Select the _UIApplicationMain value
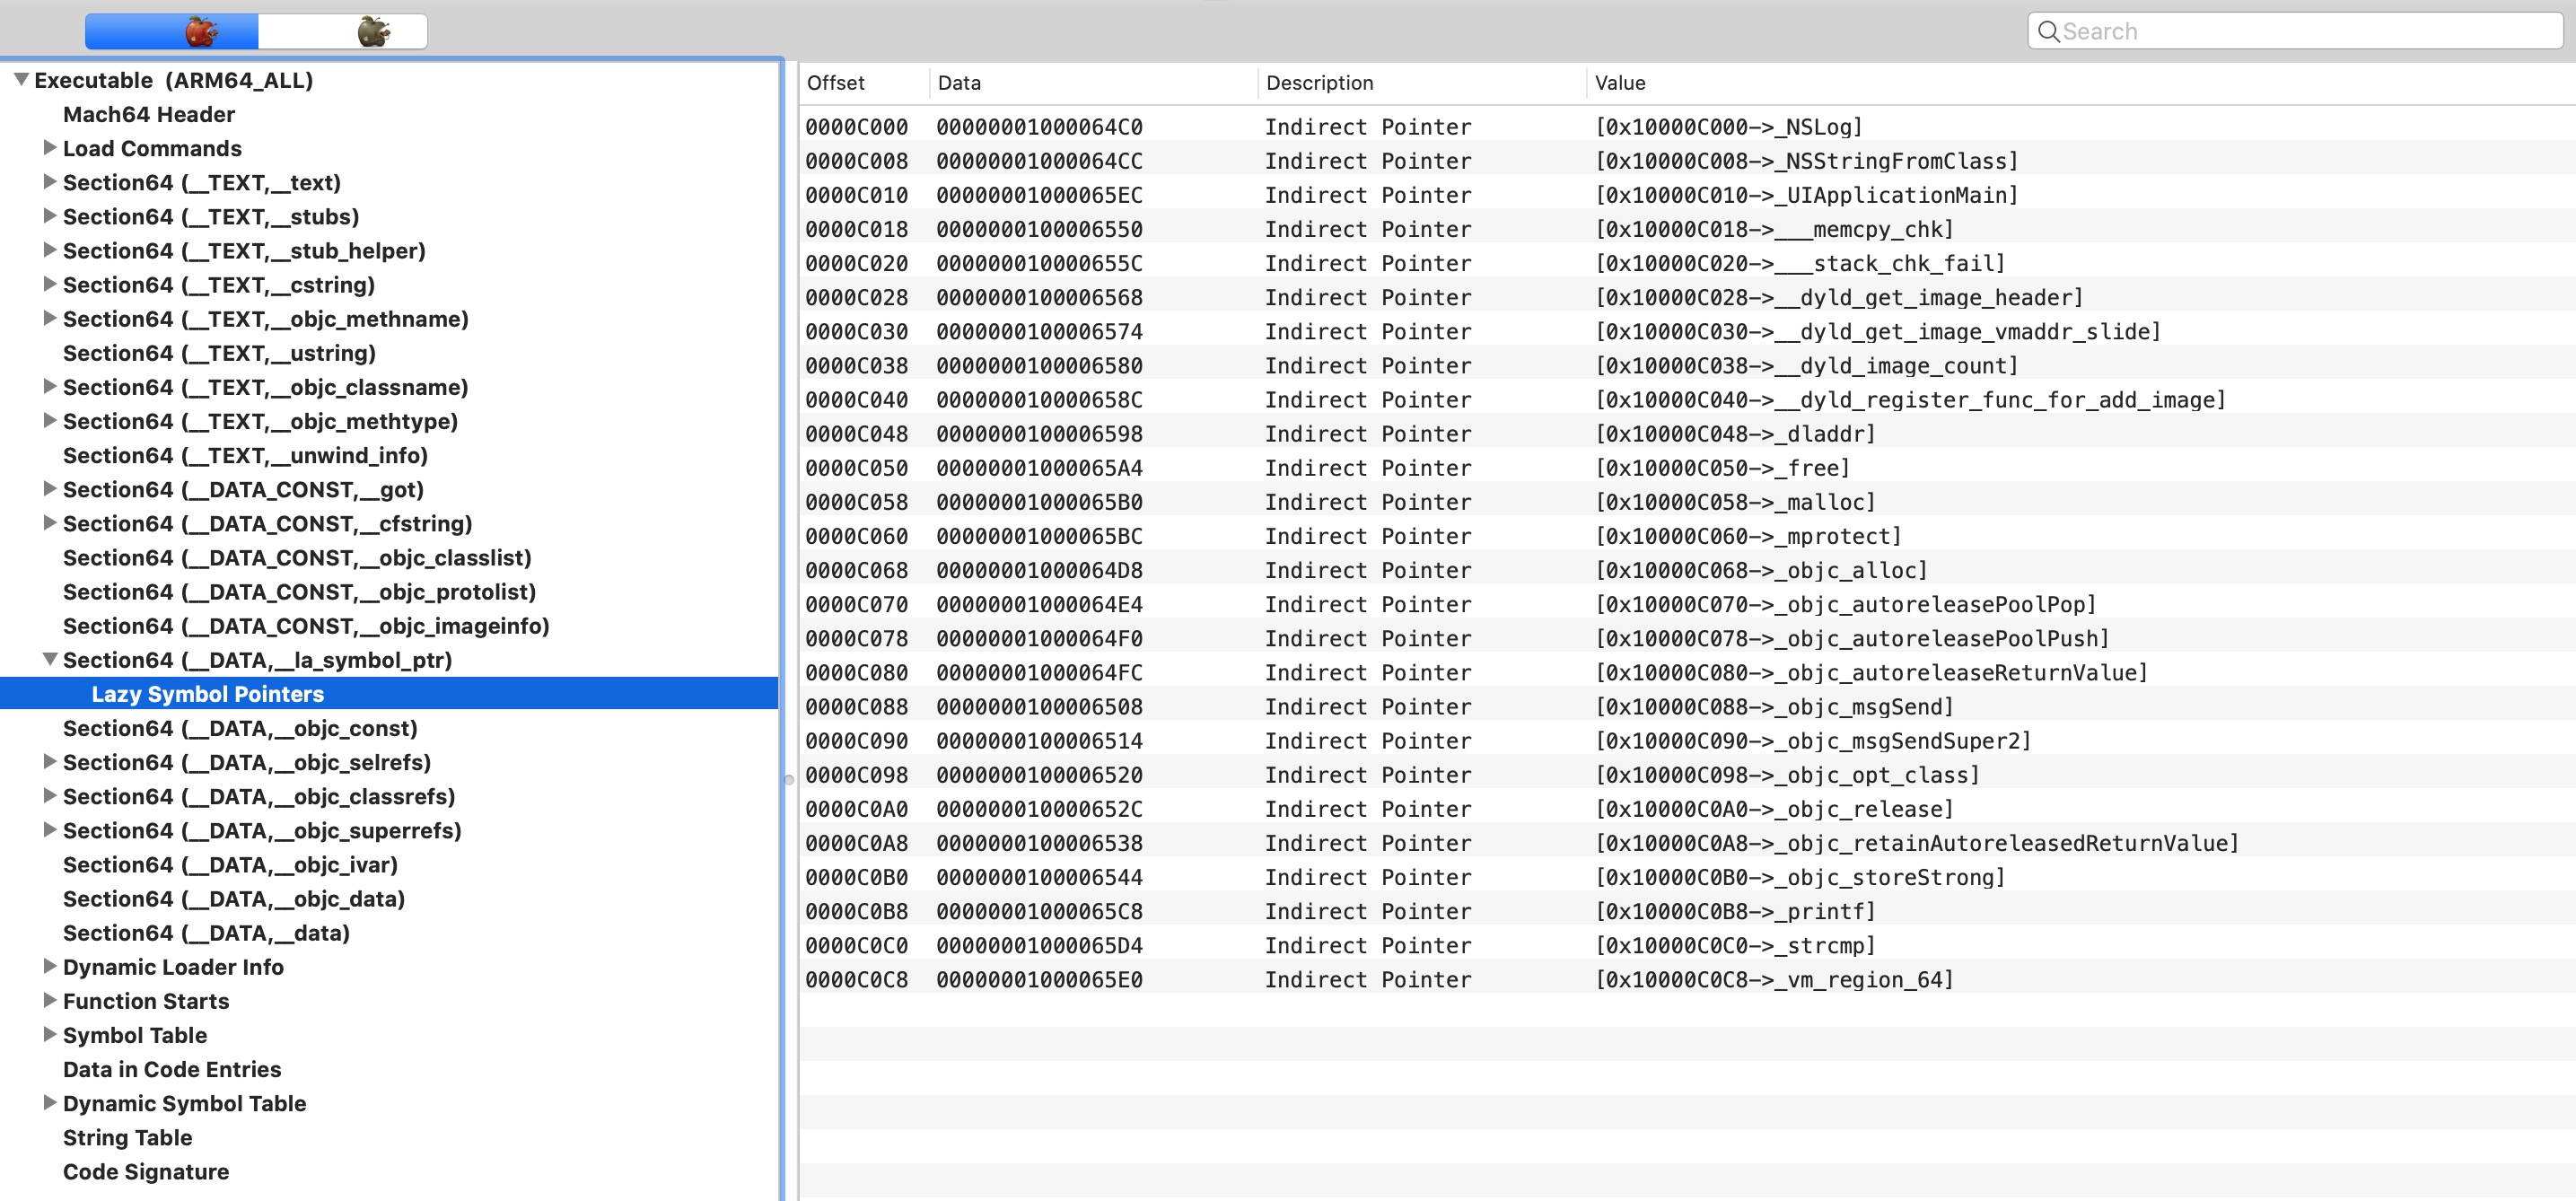The image size is (2576, 1201). pyautogui.click(x=1806, y=195)
